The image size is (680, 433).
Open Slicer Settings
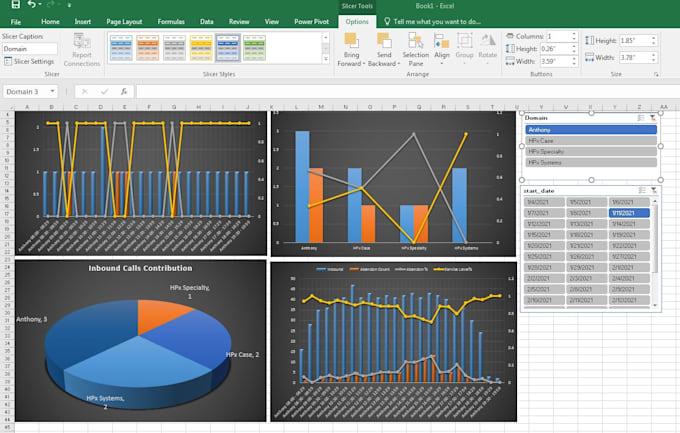tap(29, 62)
